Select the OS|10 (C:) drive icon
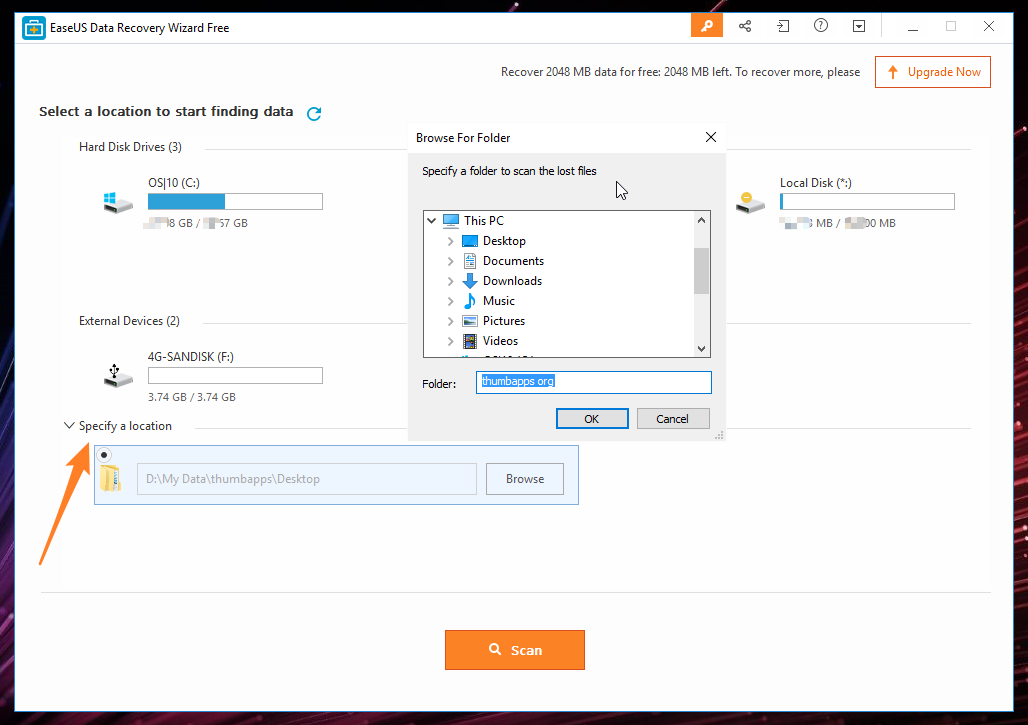The image size is (1028, 725). (118, 203)
